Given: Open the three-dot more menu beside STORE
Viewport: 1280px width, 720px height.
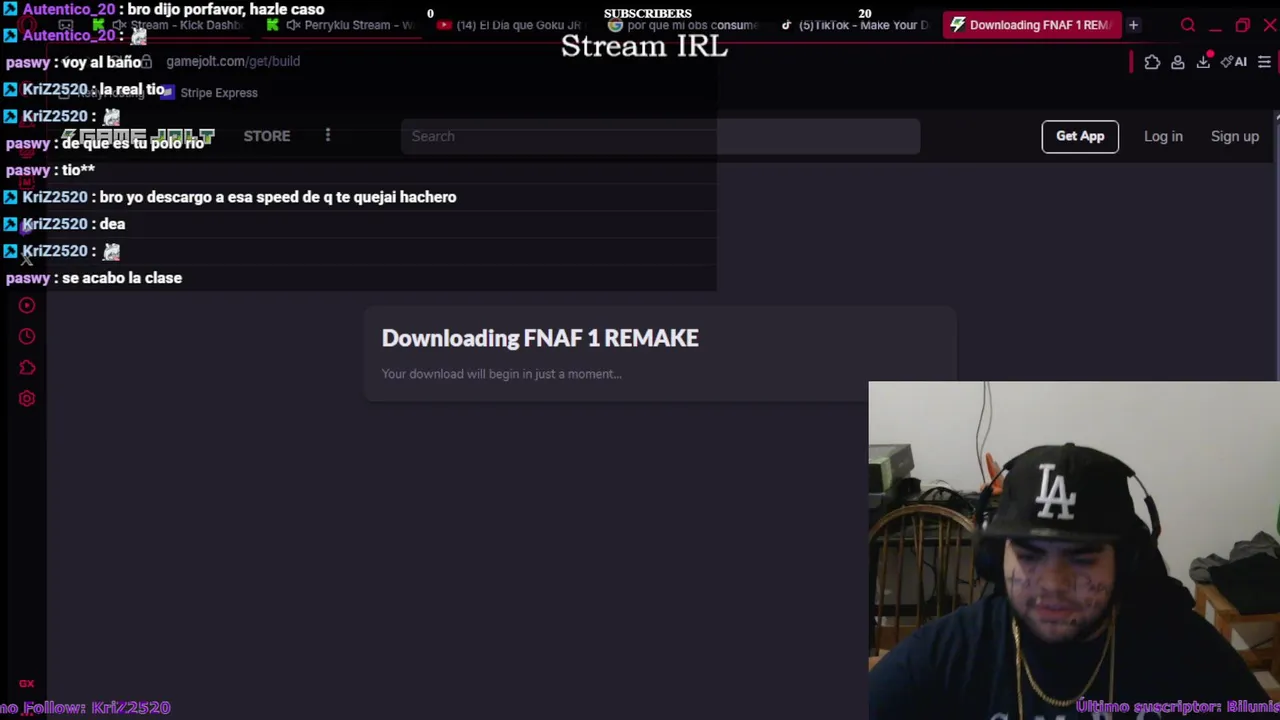Looking at the screenshot, I should 327,136.
